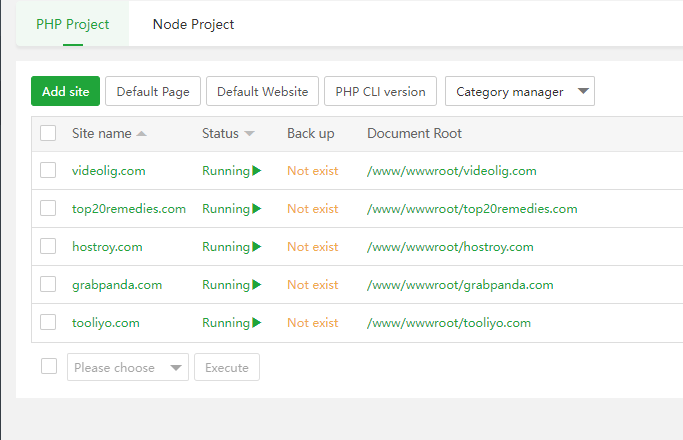The image size is (683, 440).
Task: Open site top20remedies.com settings
Action: point(129,209)
